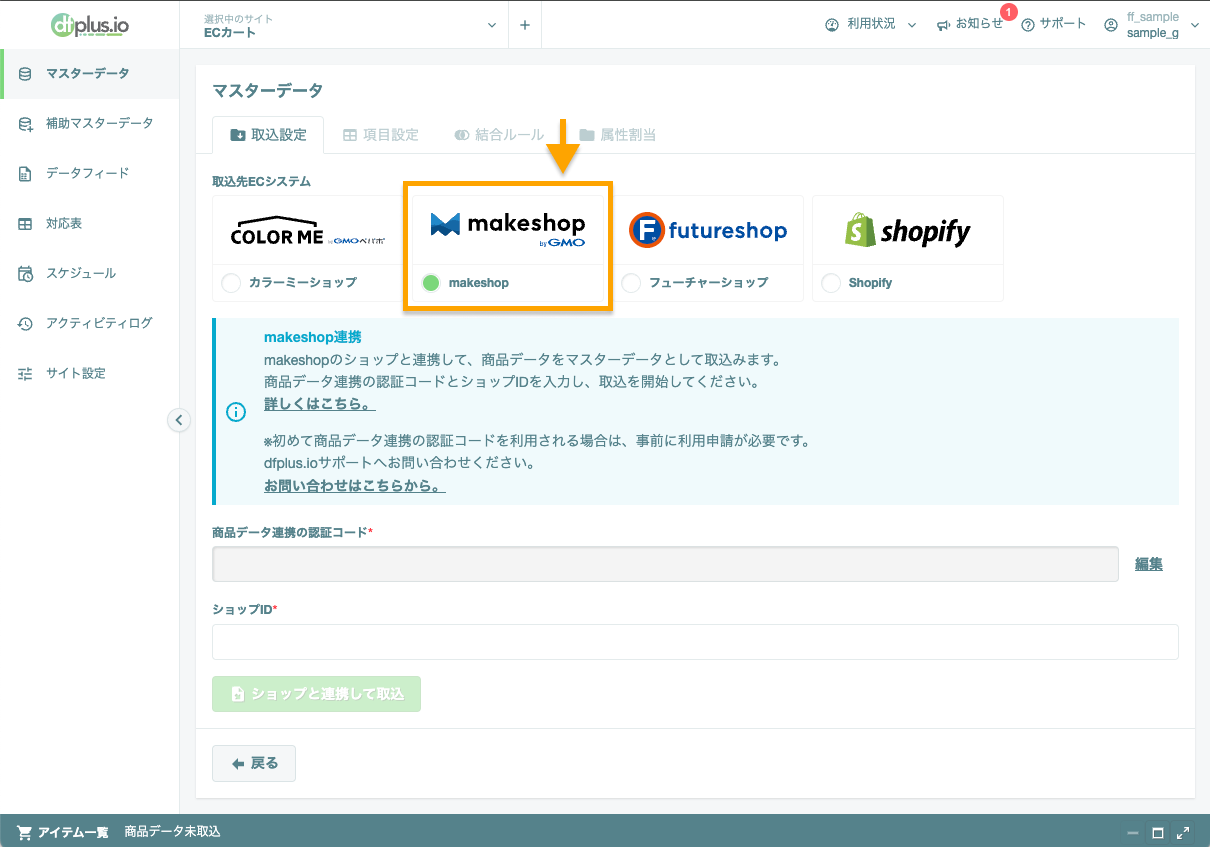Click the shopify logo card
Image resolution: width=1210 pixels, height=847 pixels.
click(x=908, y=231)
